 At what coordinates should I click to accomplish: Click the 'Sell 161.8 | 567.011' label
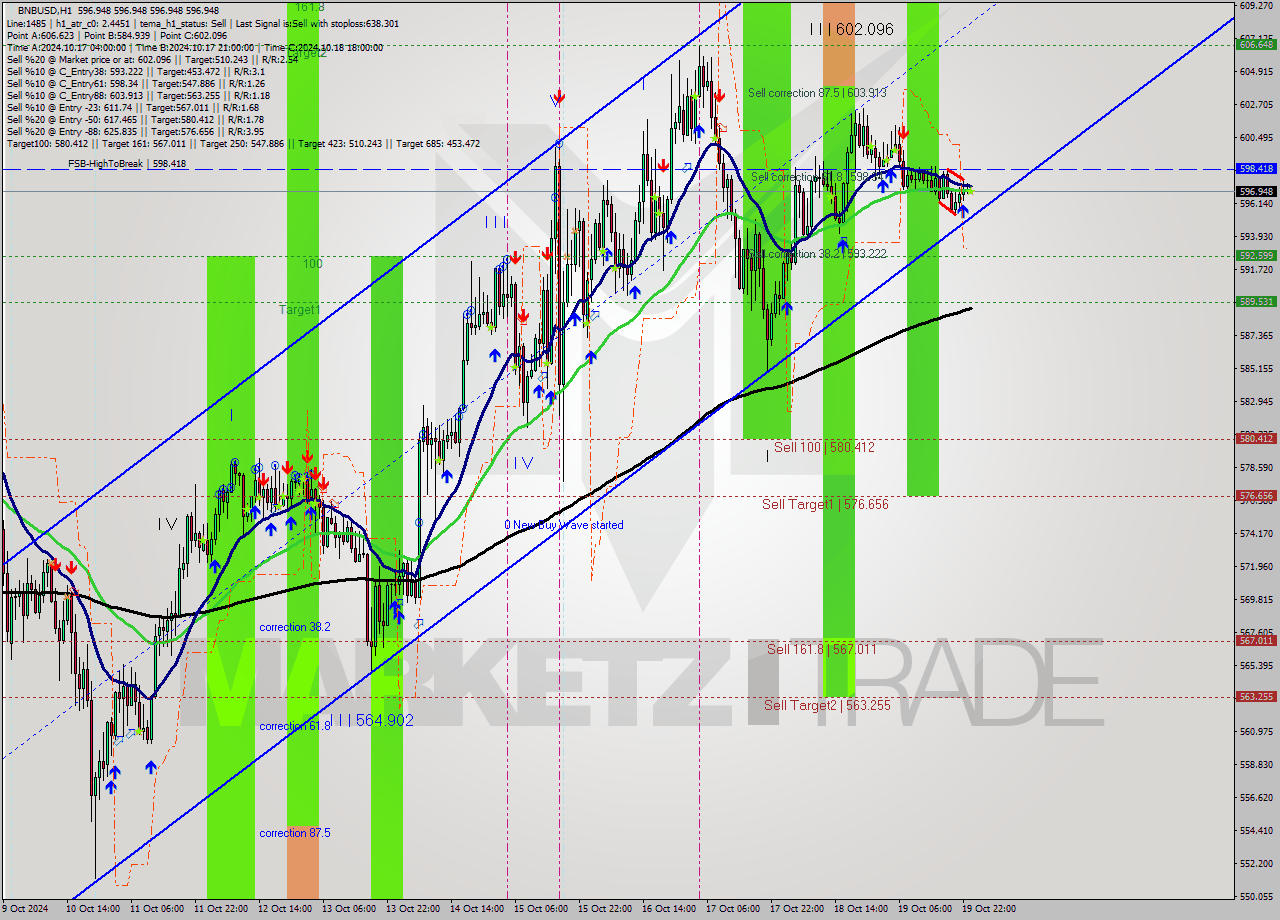tap(821, 649)
